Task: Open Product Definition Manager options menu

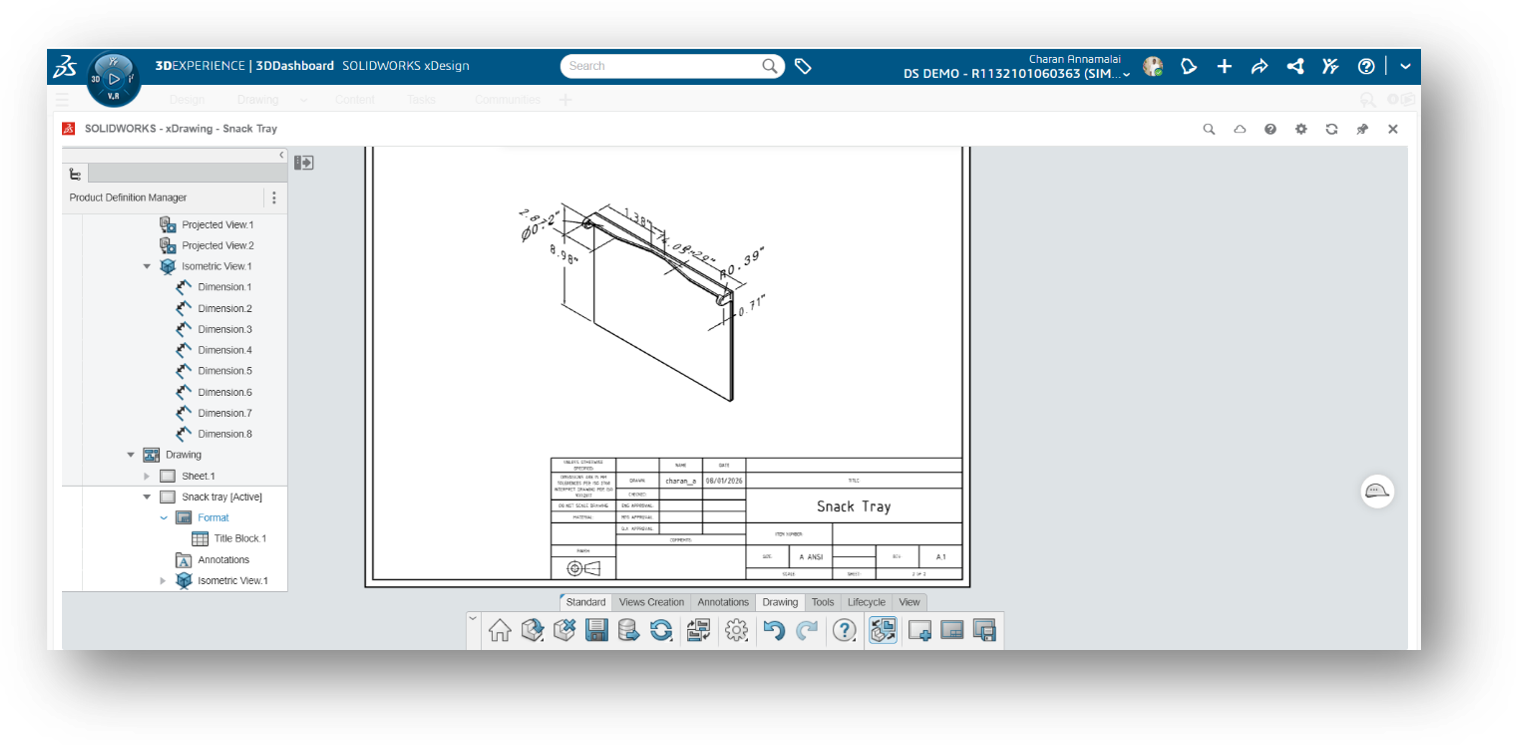Action: pyautogui.click(x=274, y=198)
